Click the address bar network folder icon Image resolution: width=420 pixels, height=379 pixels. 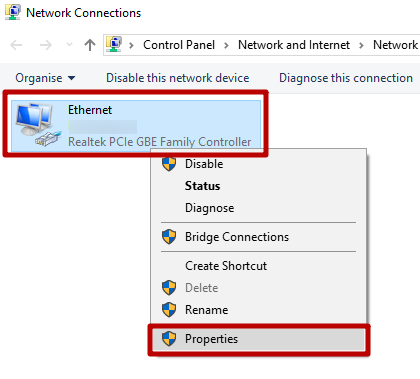click(114, 44)
